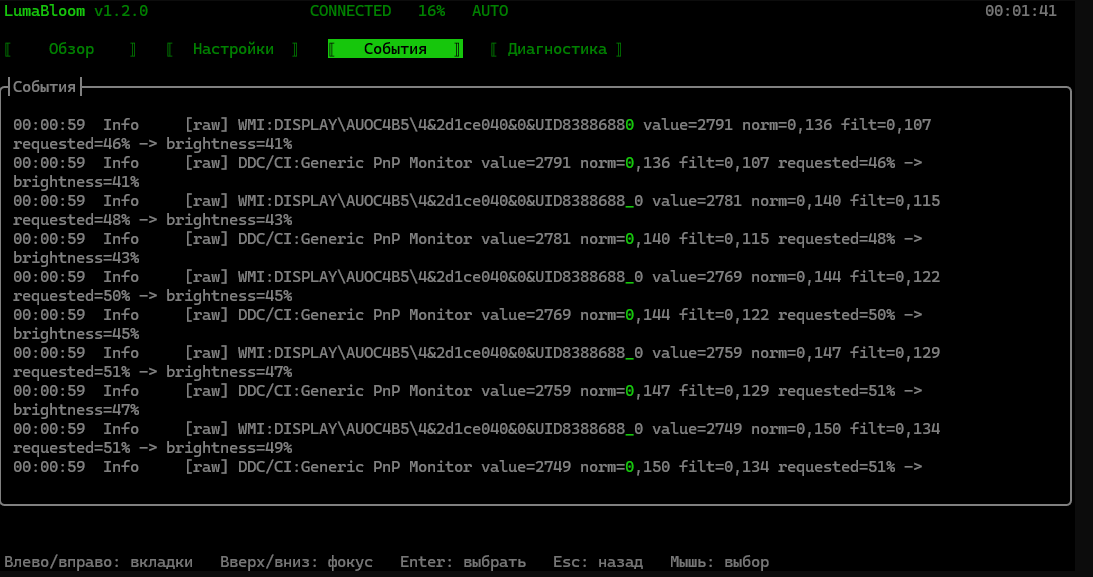Click the CONNECTED status indicator
Screen dimensions: 1093x577
coord(351,11)
